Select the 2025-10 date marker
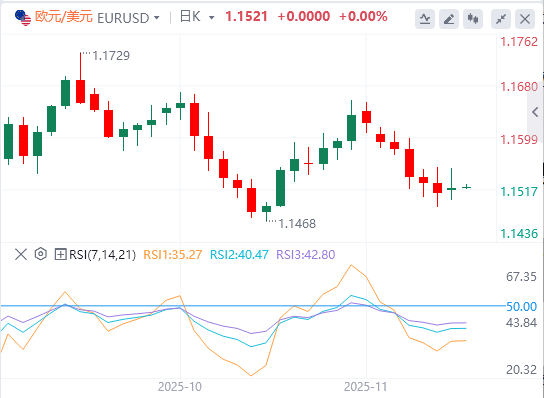Image resolution: width=544 pixels, height=398 pixels. click(x=180, y=387)
